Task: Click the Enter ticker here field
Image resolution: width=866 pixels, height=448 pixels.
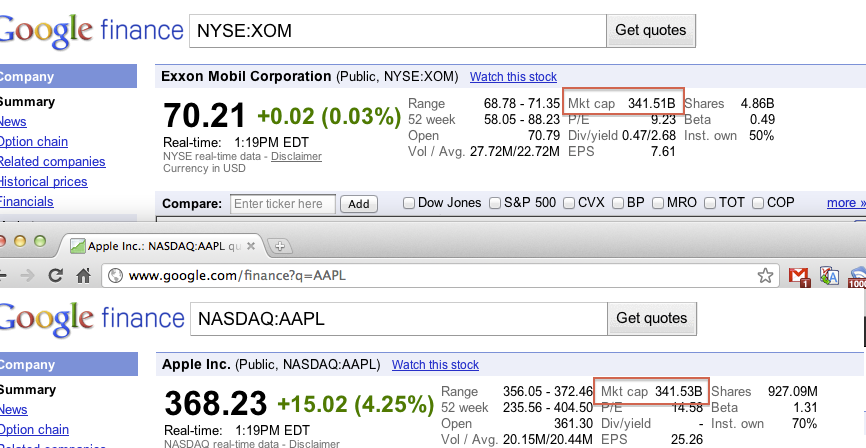Action: [x=283, y=204]
